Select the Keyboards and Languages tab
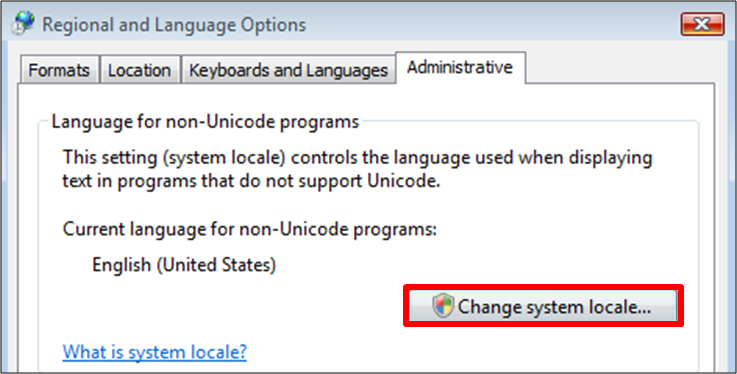The width and height of the screenshot is (737, 374). click(x=288, y=70)
